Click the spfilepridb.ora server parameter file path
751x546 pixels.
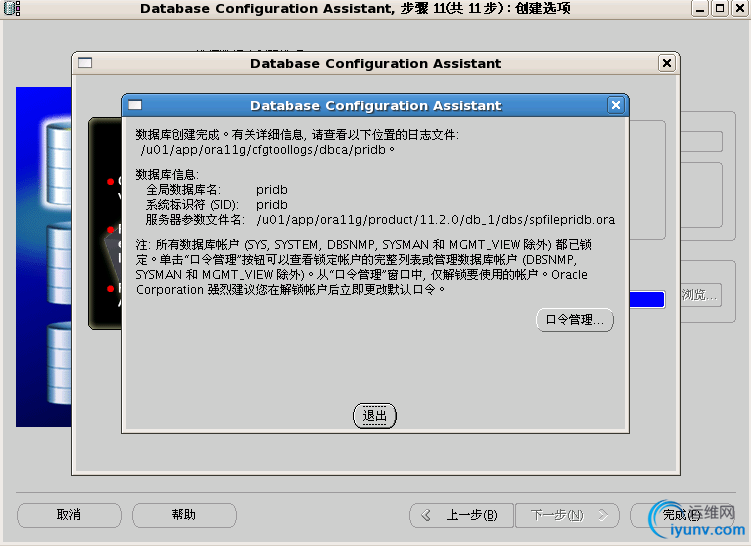436,220
